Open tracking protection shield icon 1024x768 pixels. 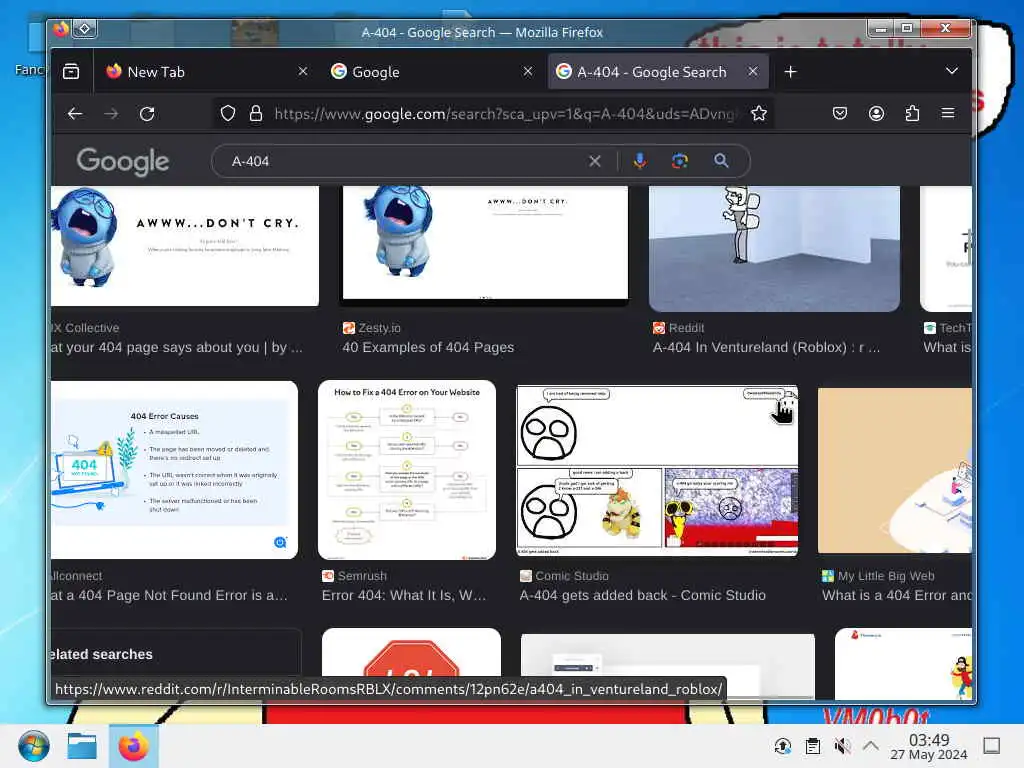click(228, 114)
